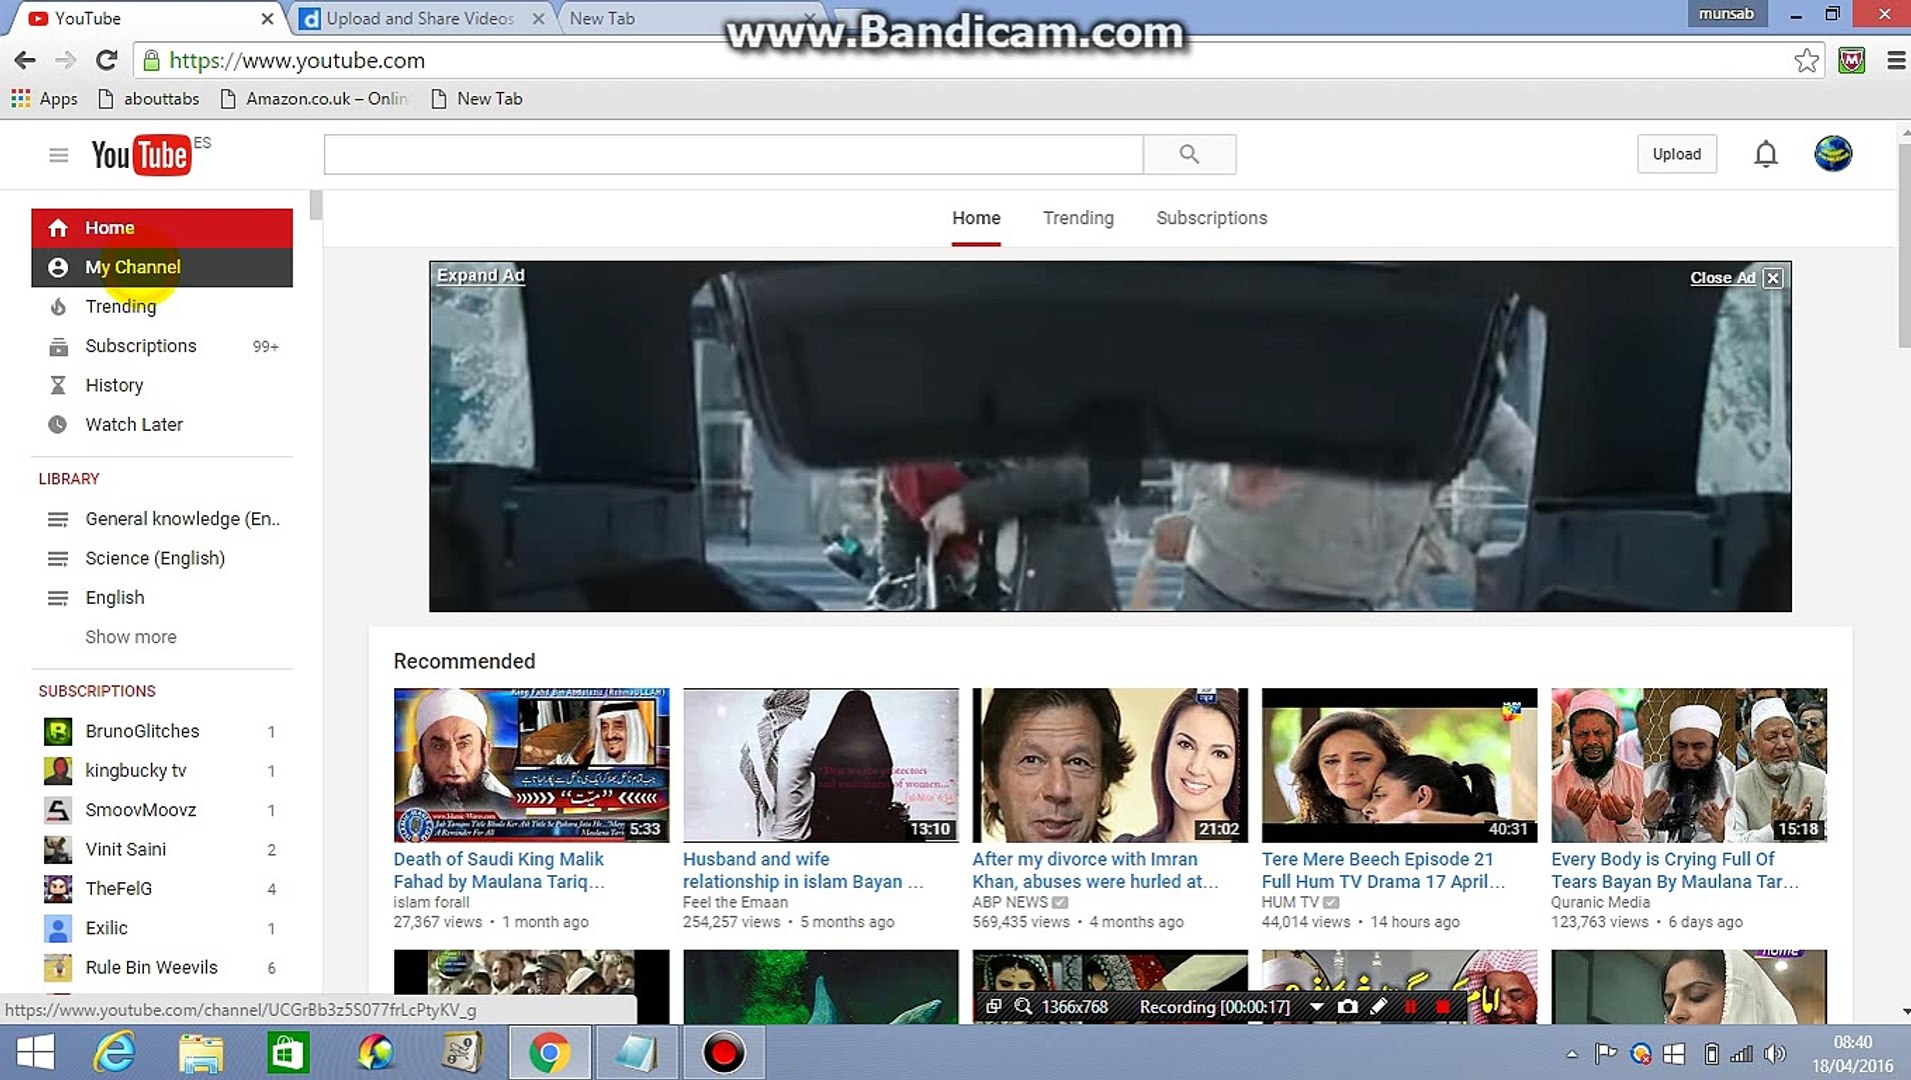
Task: Open the Death of Saudi King Malik video thumbnail
Action: (x=531, y=765)
